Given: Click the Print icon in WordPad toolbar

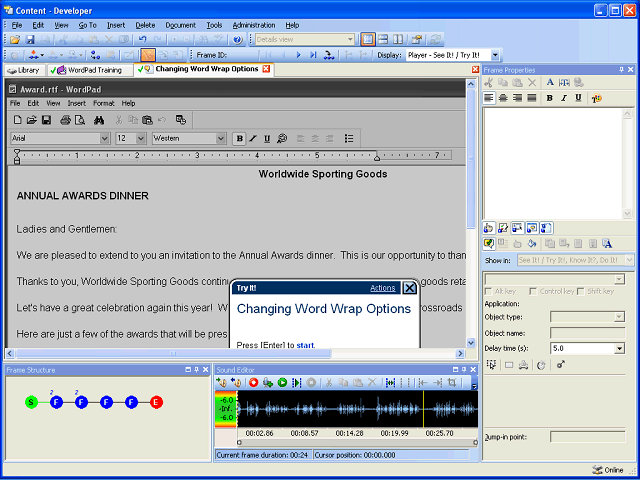Looking at the screenshot, I should 65,120.
